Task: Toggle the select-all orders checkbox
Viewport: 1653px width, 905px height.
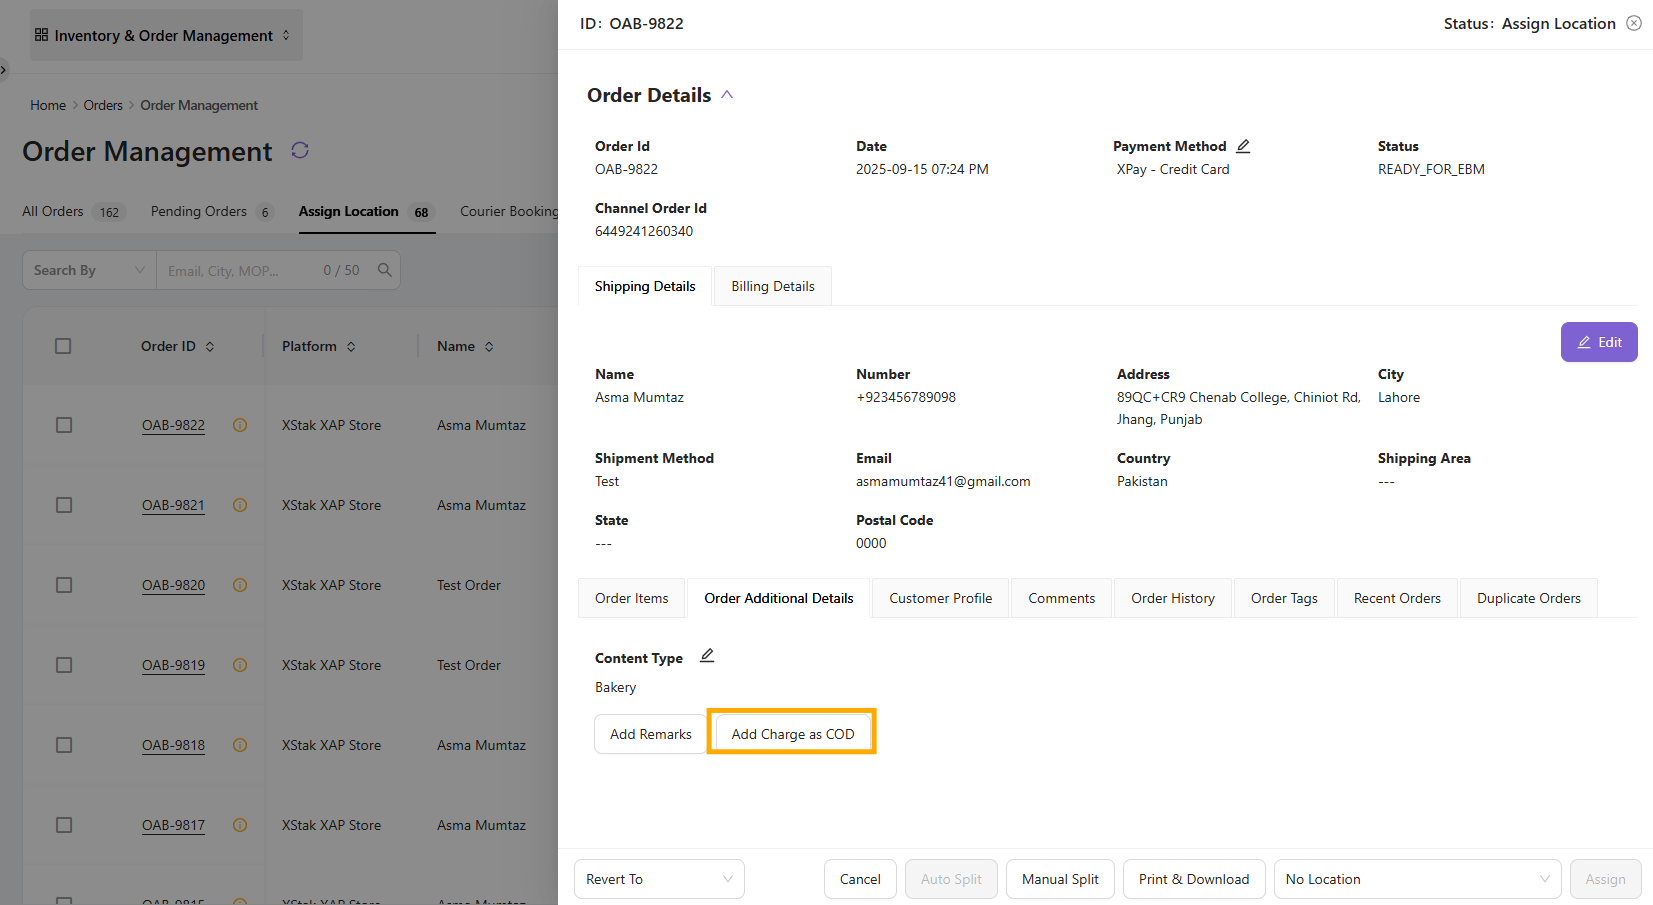Action: click(x=63, y=346)
